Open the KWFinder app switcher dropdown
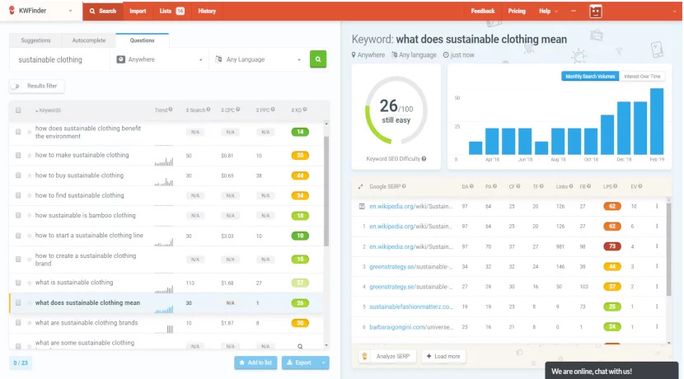Viewport: 684px width, 379px height. (x=70, y=11)
